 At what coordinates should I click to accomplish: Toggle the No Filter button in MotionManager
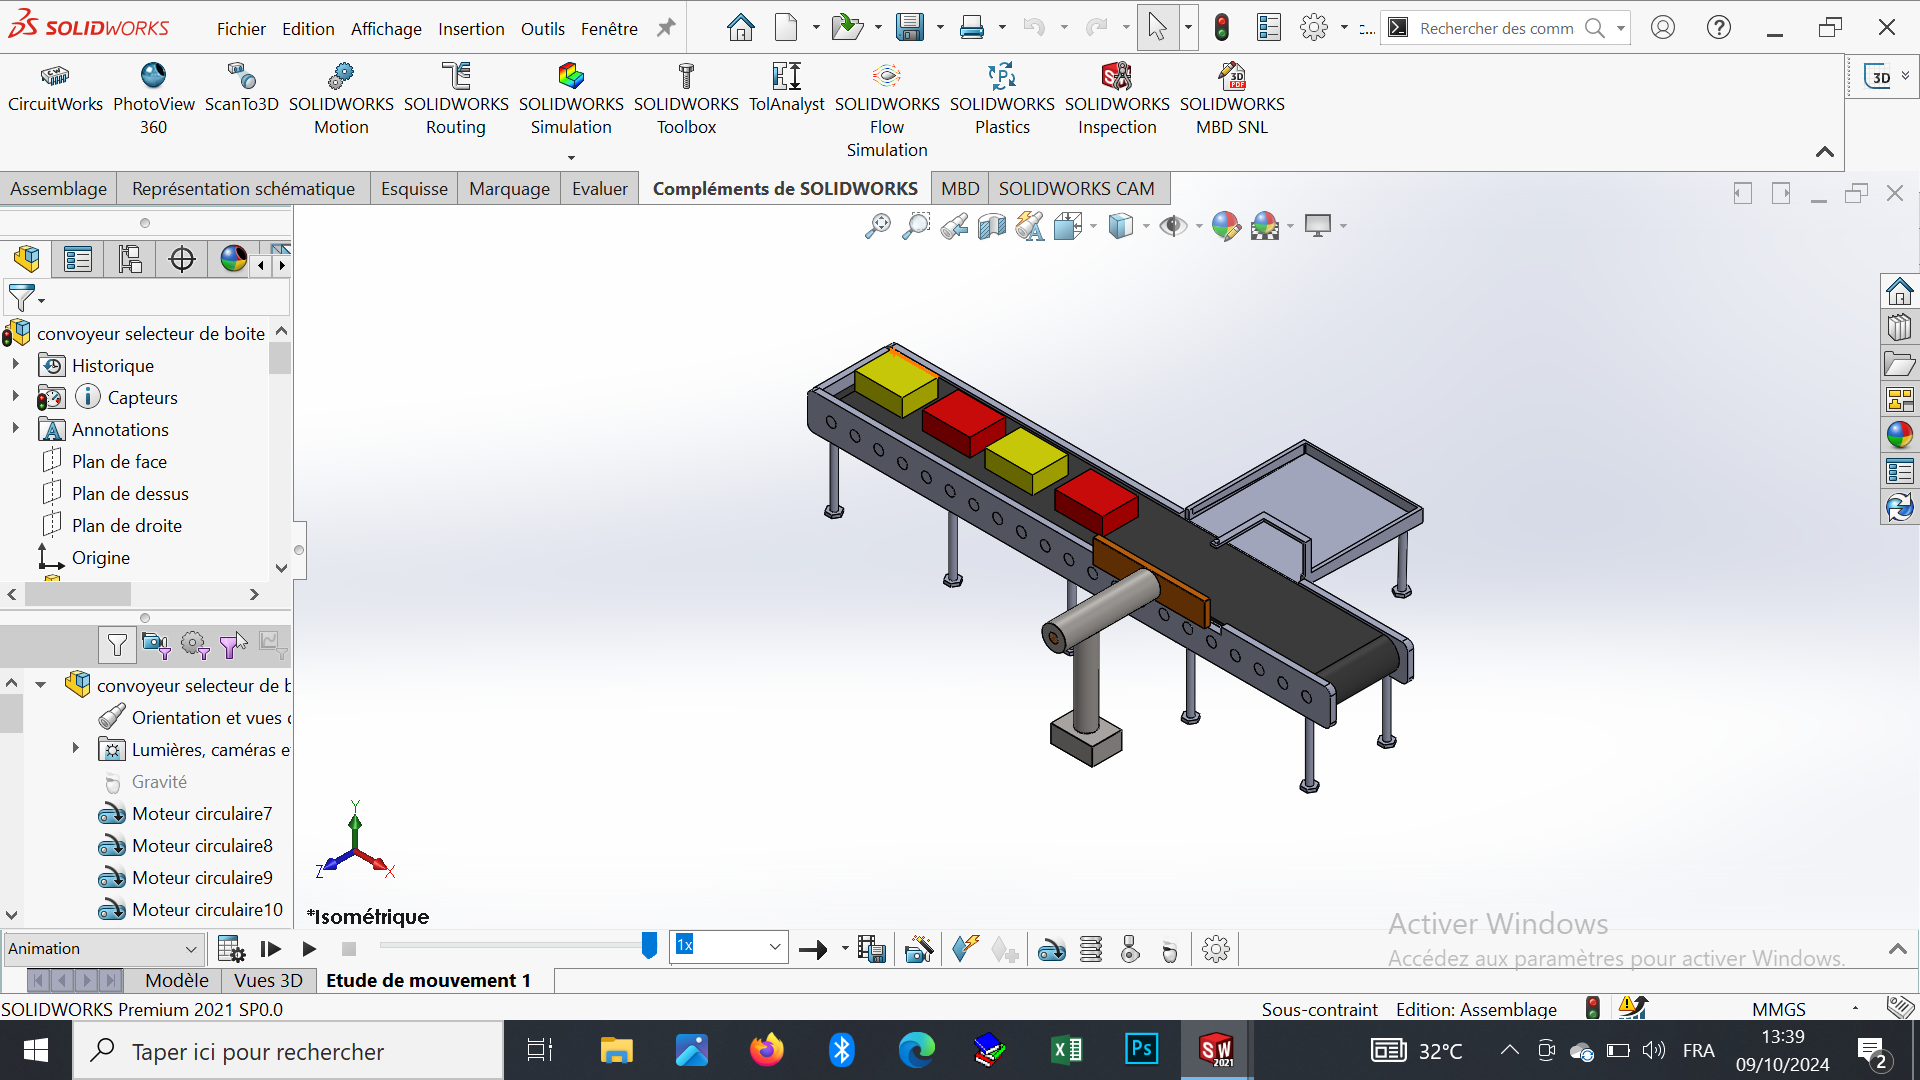pyautogui.click(x=117, y=645)
